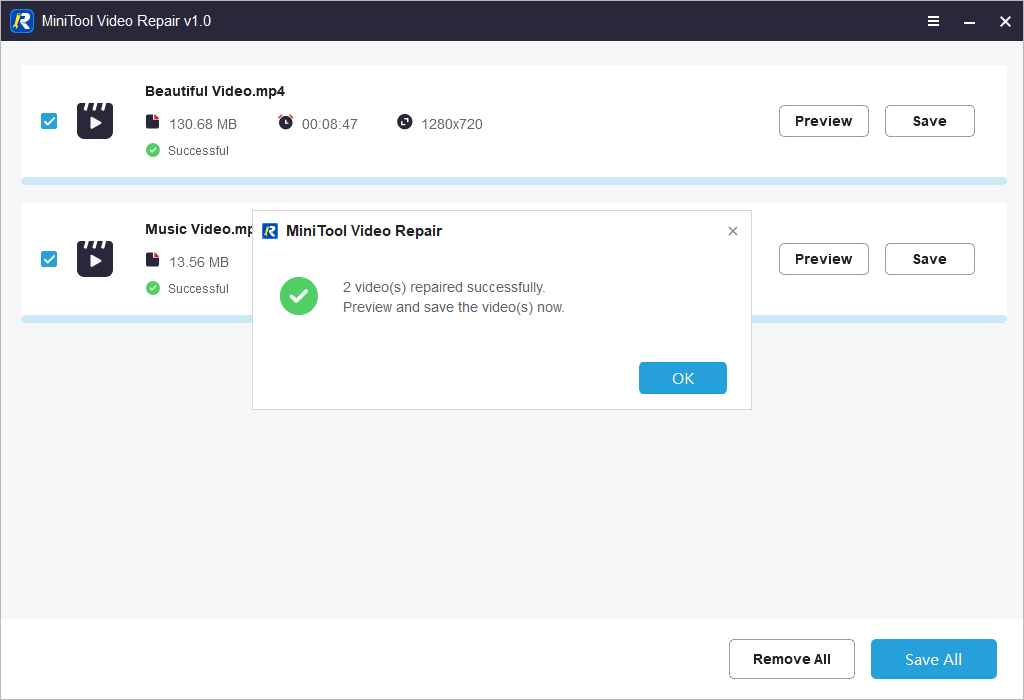Click file size icon beside 13.56 MB
The width and height of the screenshot is (1024, 700).
point(152,260)
